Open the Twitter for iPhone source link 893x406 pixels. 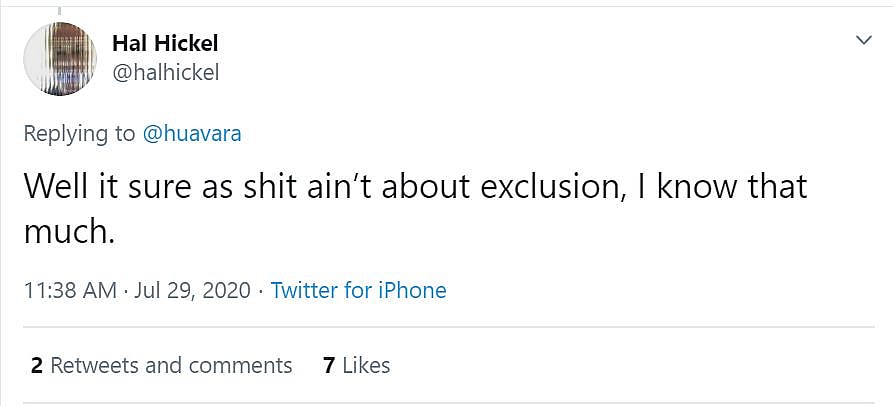[x=358, y=291]
